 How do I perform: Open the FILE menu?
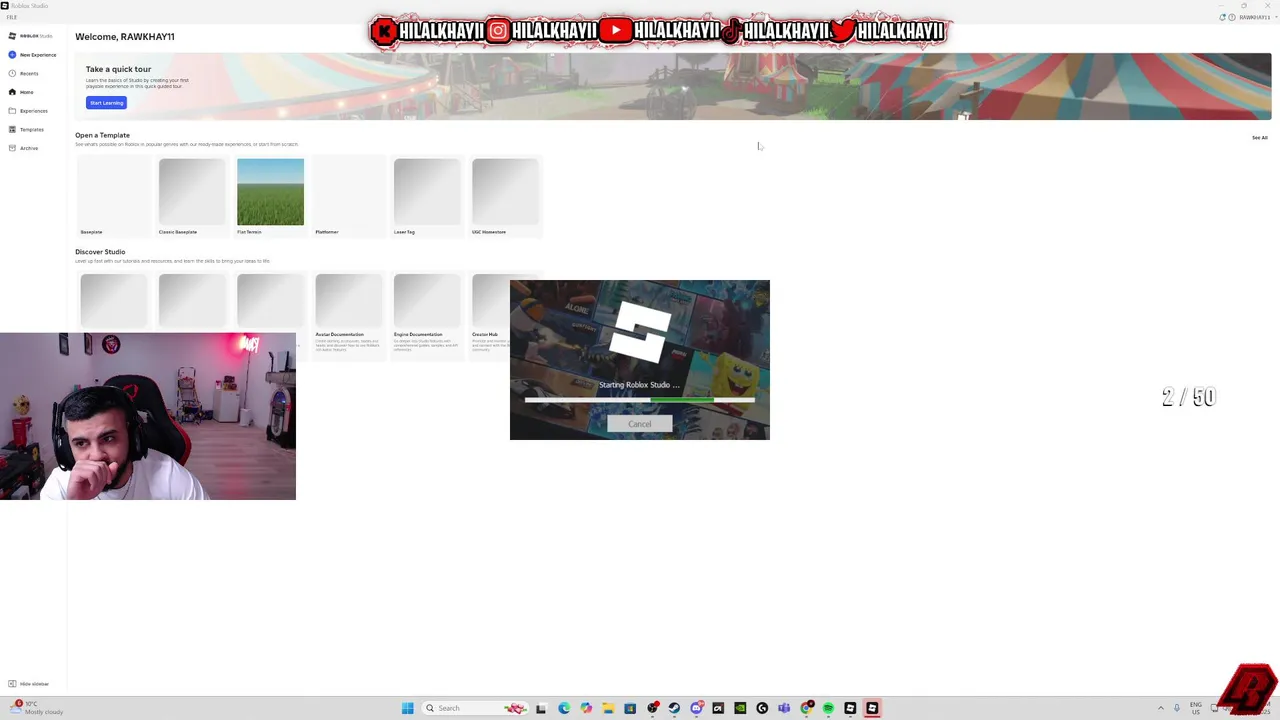tap(12, 17)
